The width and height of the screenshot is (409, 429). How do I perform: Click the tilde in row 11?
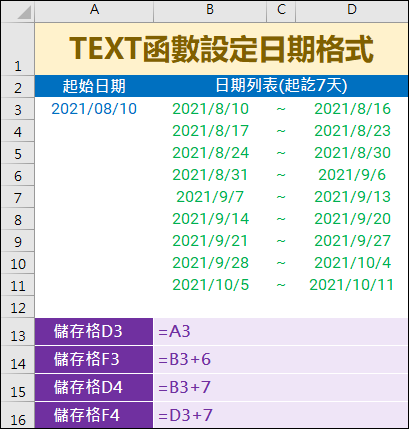click(x=281, y=285)
